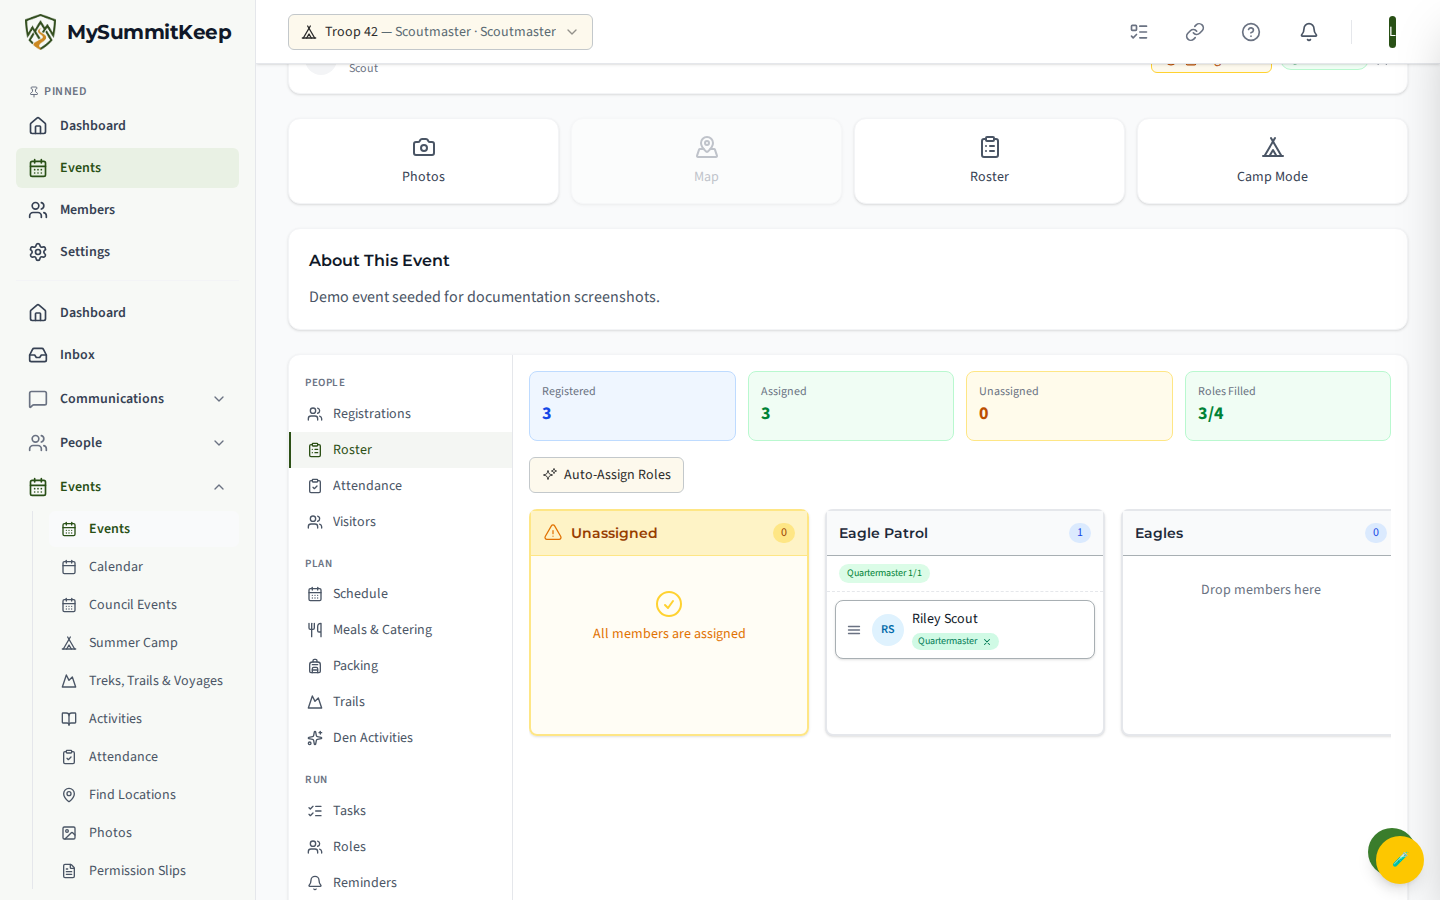
Task: Click the Roster card with clipboard icon
Action: [989, 161]
